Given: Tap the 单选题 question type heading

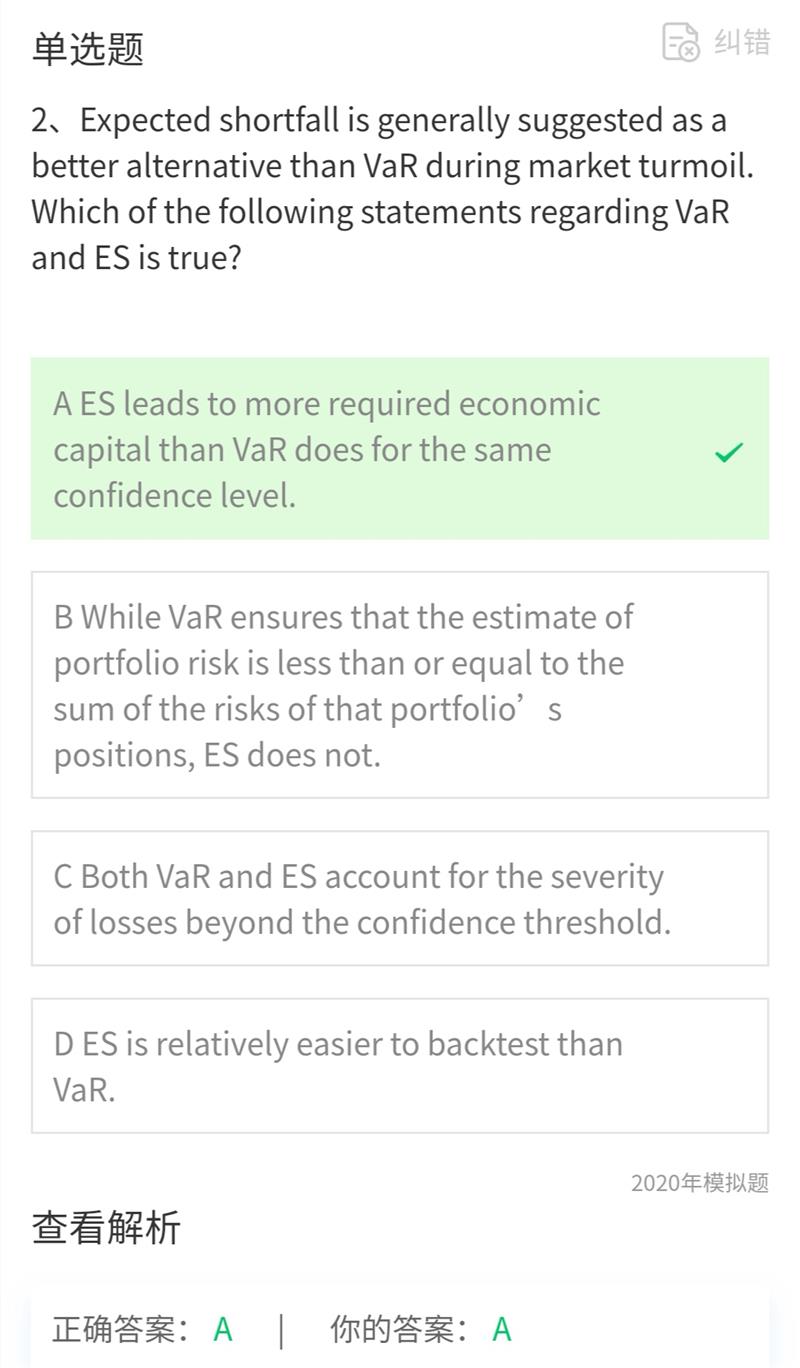Looking at the screenshot, I should point(88,49).
